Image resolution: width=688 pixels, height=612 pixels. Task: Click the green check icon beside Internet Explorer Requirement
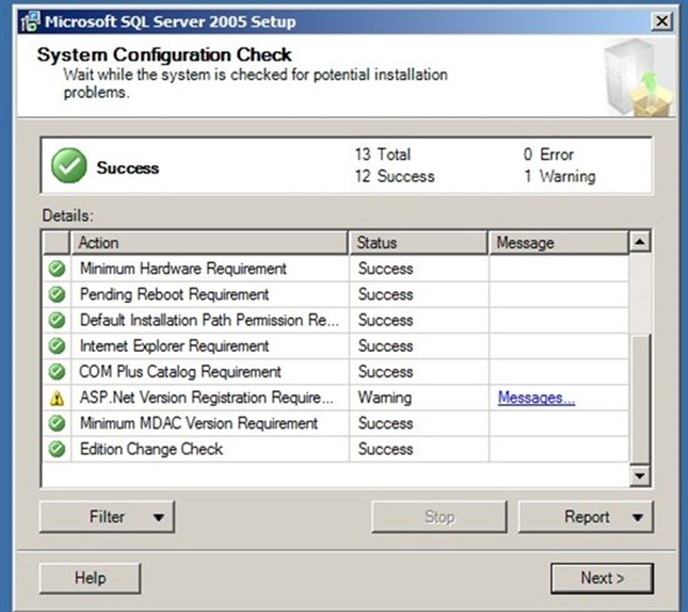(x=57, y=346)
